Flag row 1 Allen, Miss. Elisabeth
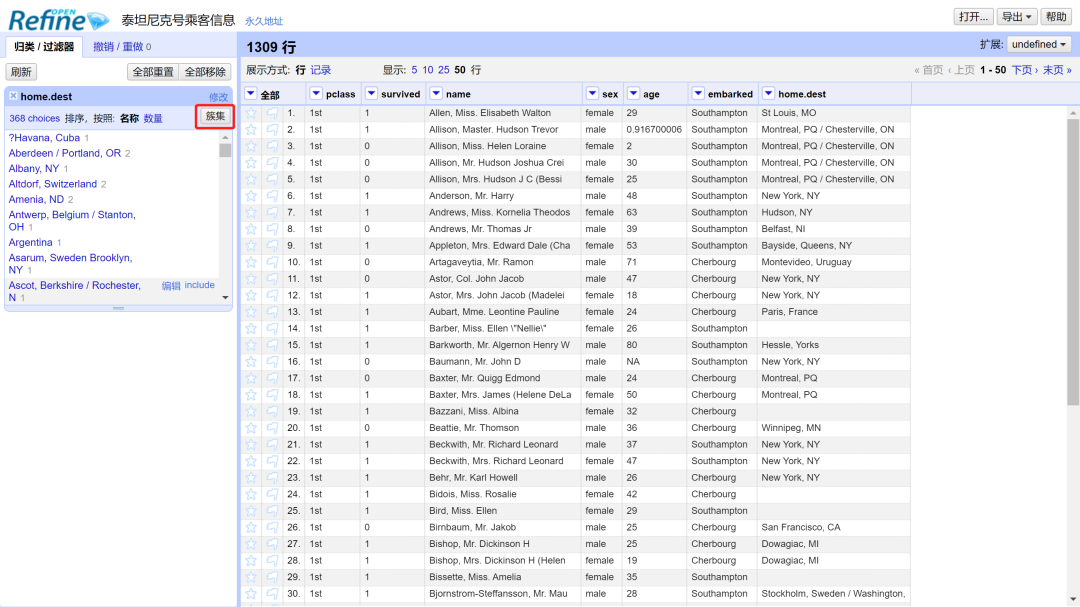 pyautogui.click(x=273, y=113)
